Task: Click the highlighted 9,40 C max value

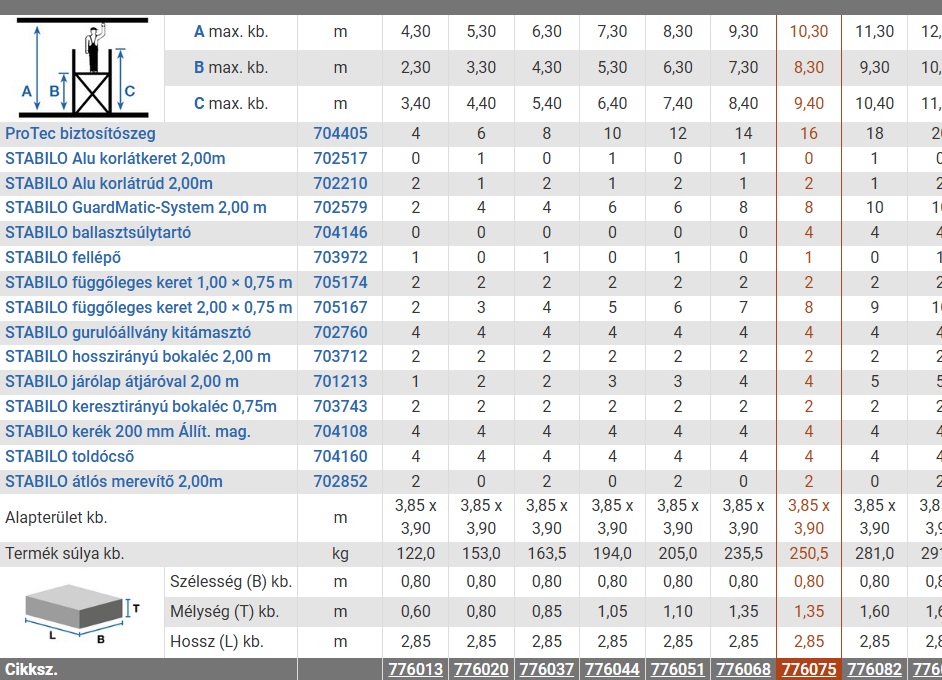Action: 809,103
